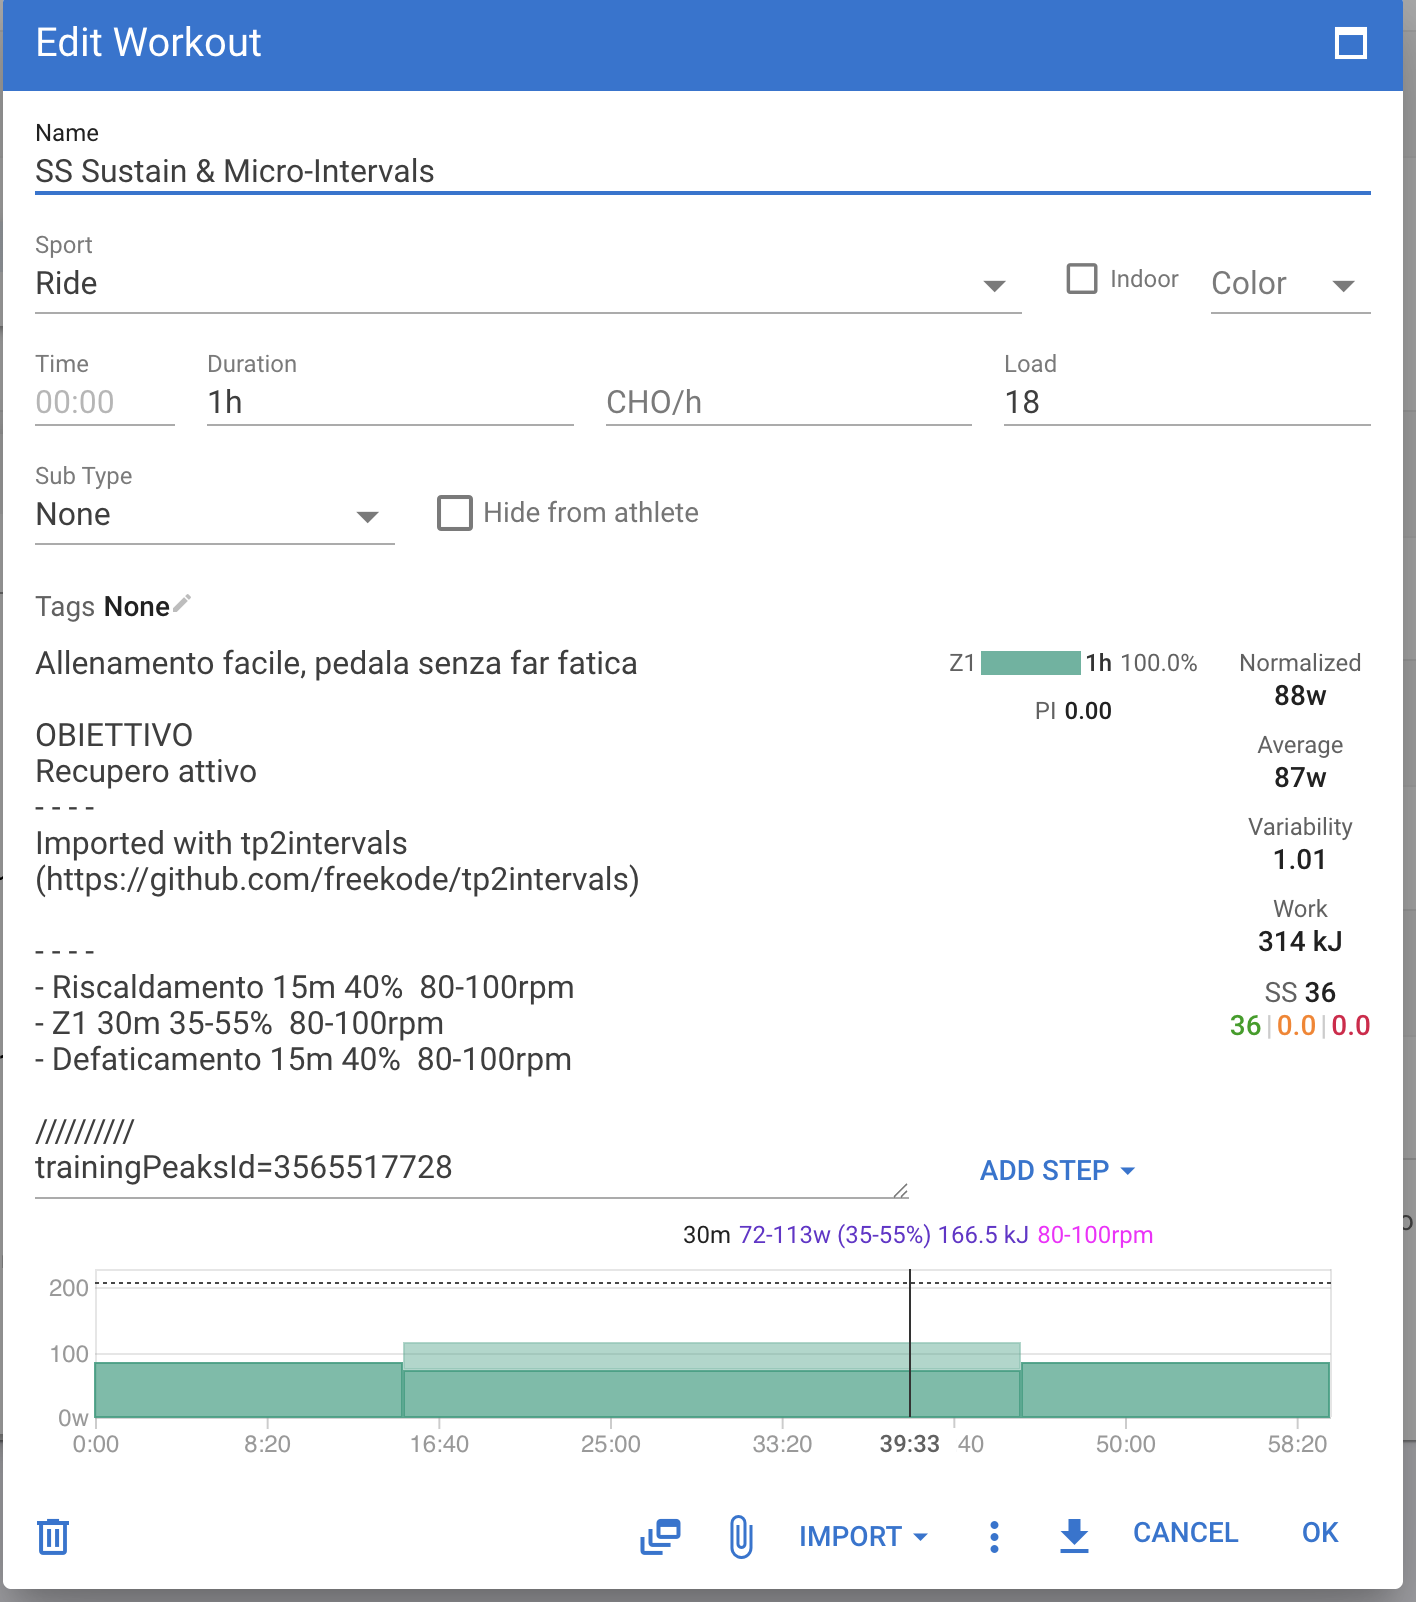Maximize the Edit Workout dialog
This screenshot has width=1416, height=1602.
pos(1350,44)
